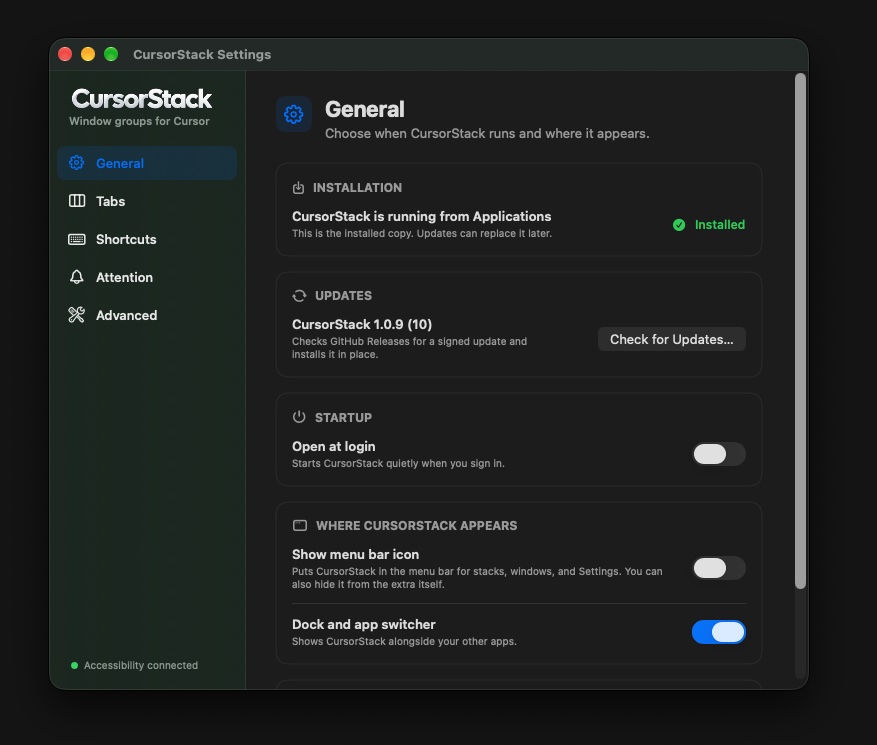The height and width of the screenshot is (745, 877).
Task: Click the 'Open at login' label
Action: (x=333, y=446)
